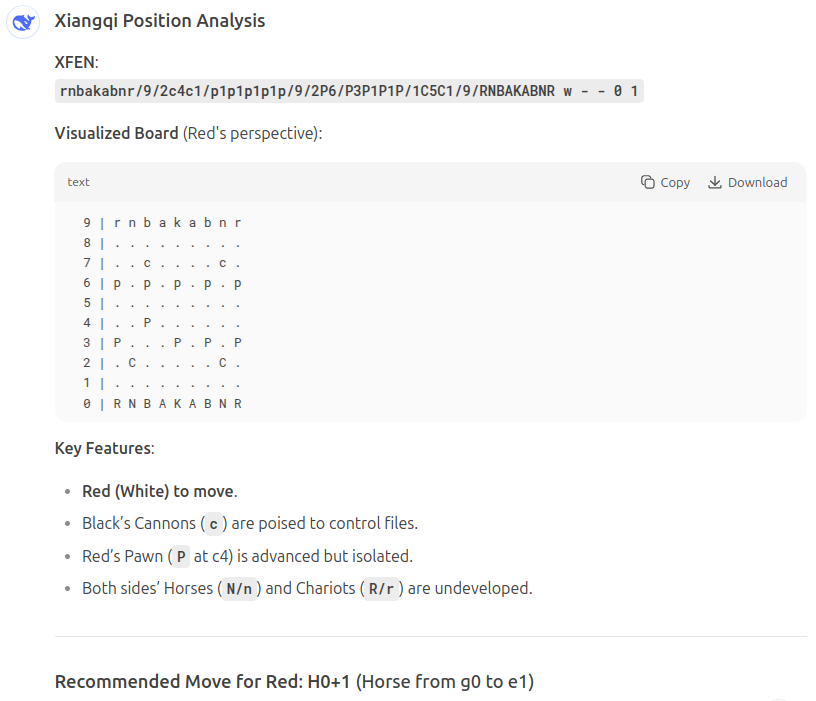The height and width of the screenshot is (701, 816).
Task: Click 'Red (White) to move' bullet
Action: [157, 491]
